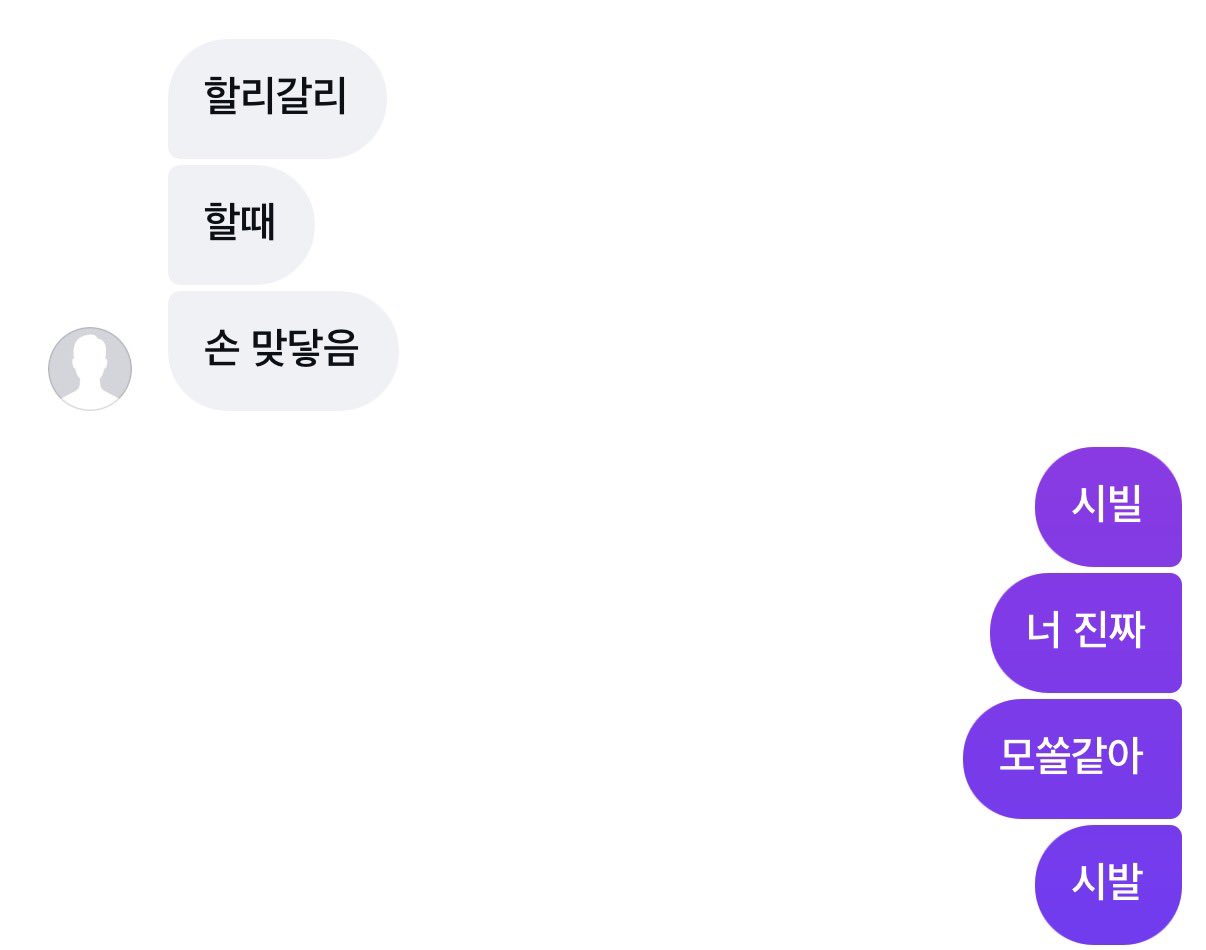1206x950 pixels.
Task: Tap the second gray bubble from top
Action: pos(241,225)
